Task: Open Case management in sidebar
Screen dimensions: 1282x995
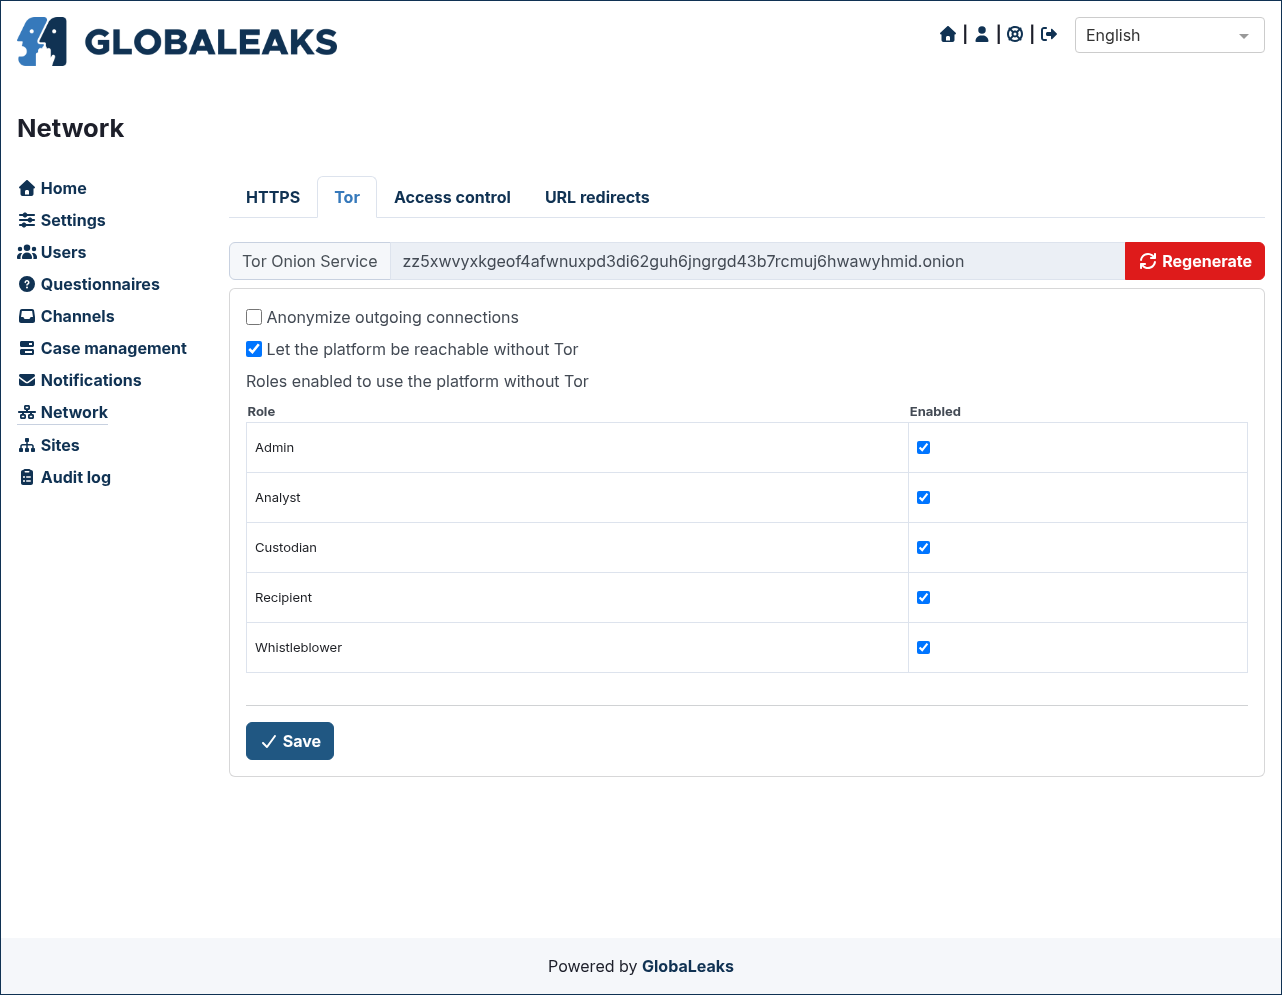Action: pos(103,348)
